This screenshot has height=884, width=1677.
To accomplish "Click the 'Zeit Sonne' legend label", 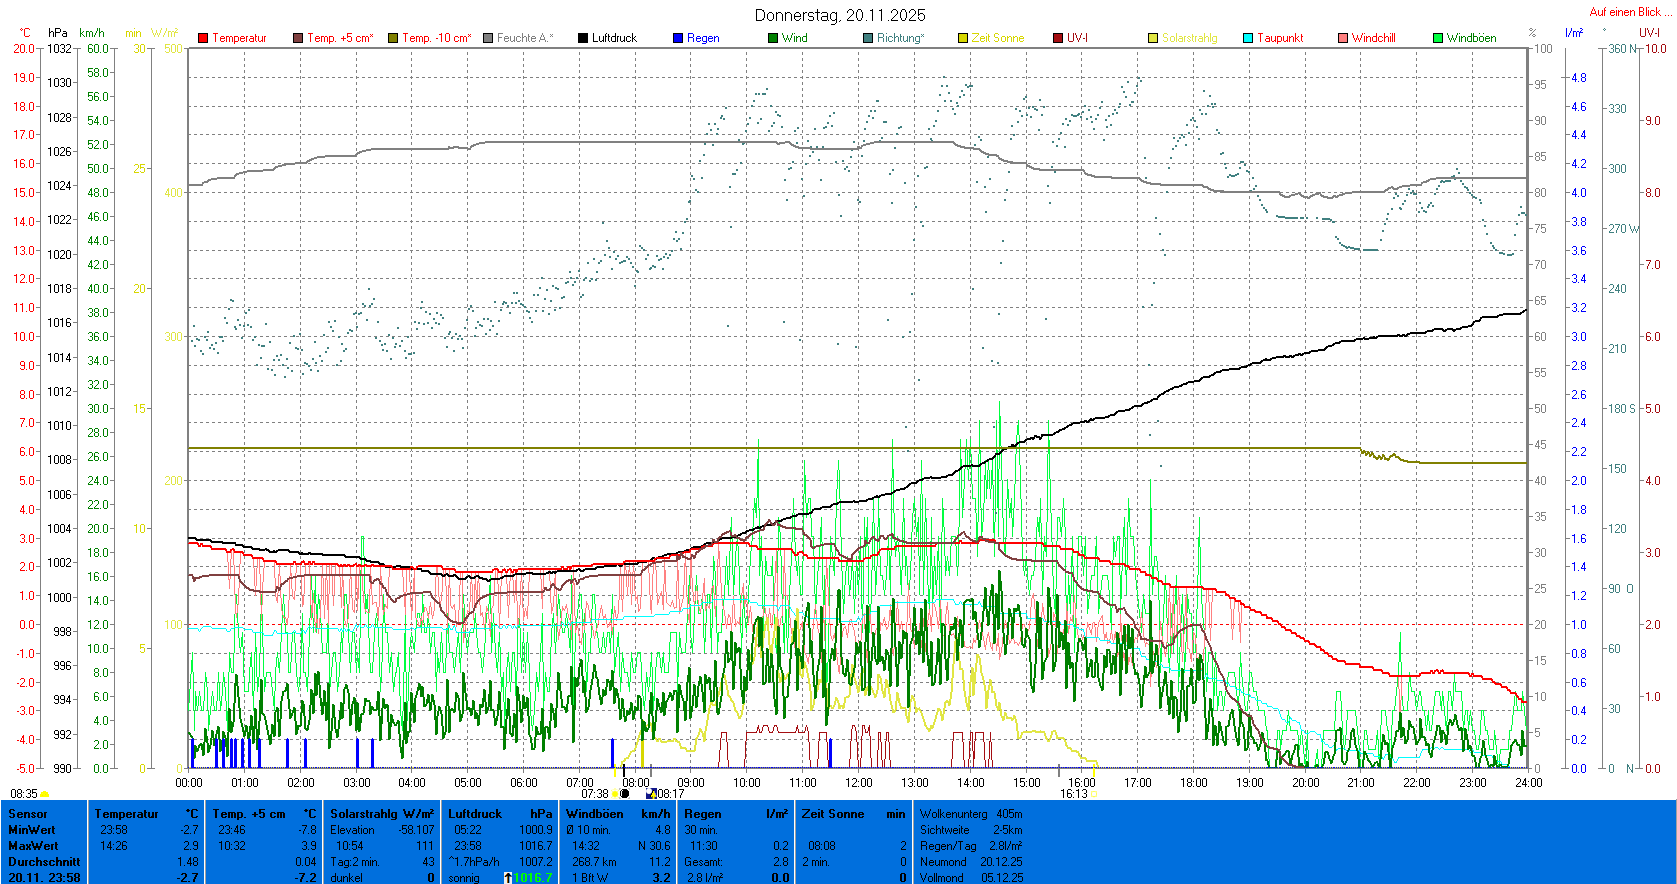I will (997, 38).
